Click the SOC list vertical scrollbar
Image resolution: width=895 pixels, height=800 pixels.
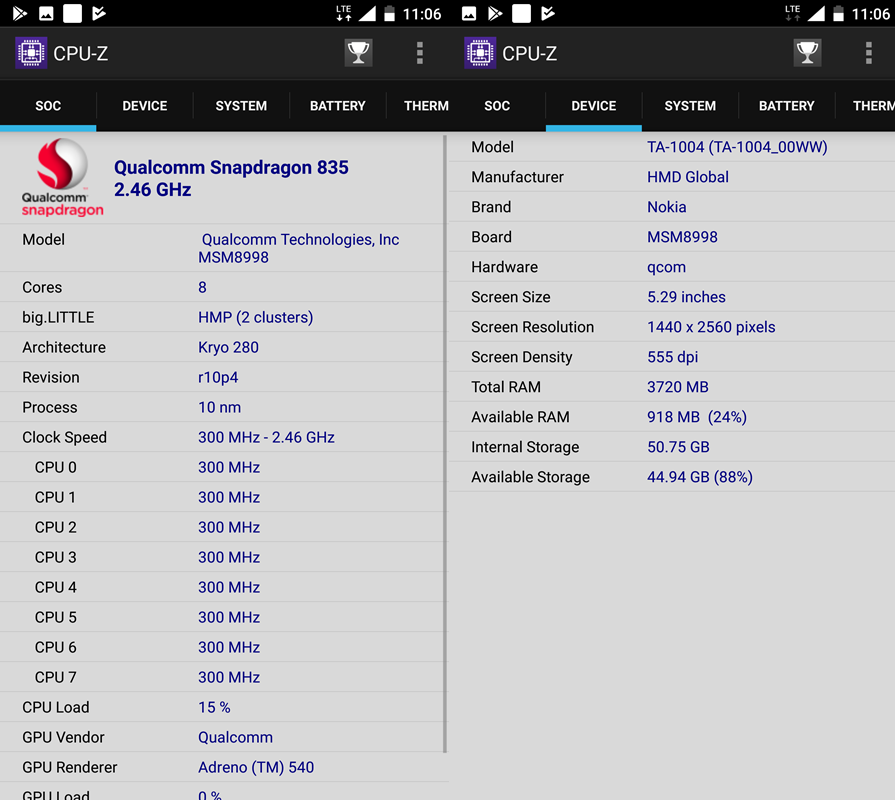[445, 444]
